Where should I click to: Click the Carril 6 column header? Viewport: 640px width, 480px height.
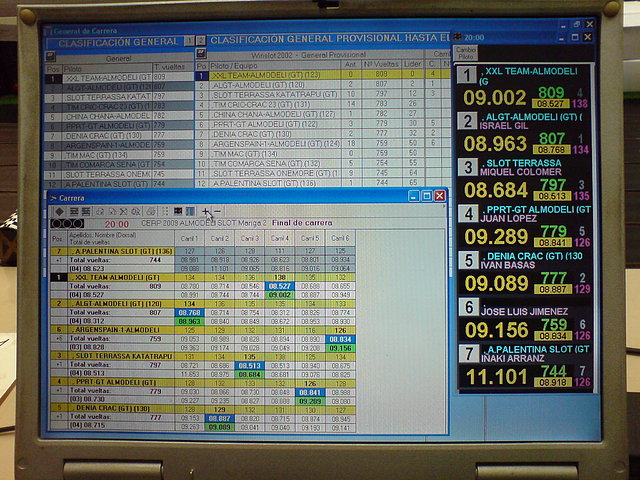coord(340,238)
